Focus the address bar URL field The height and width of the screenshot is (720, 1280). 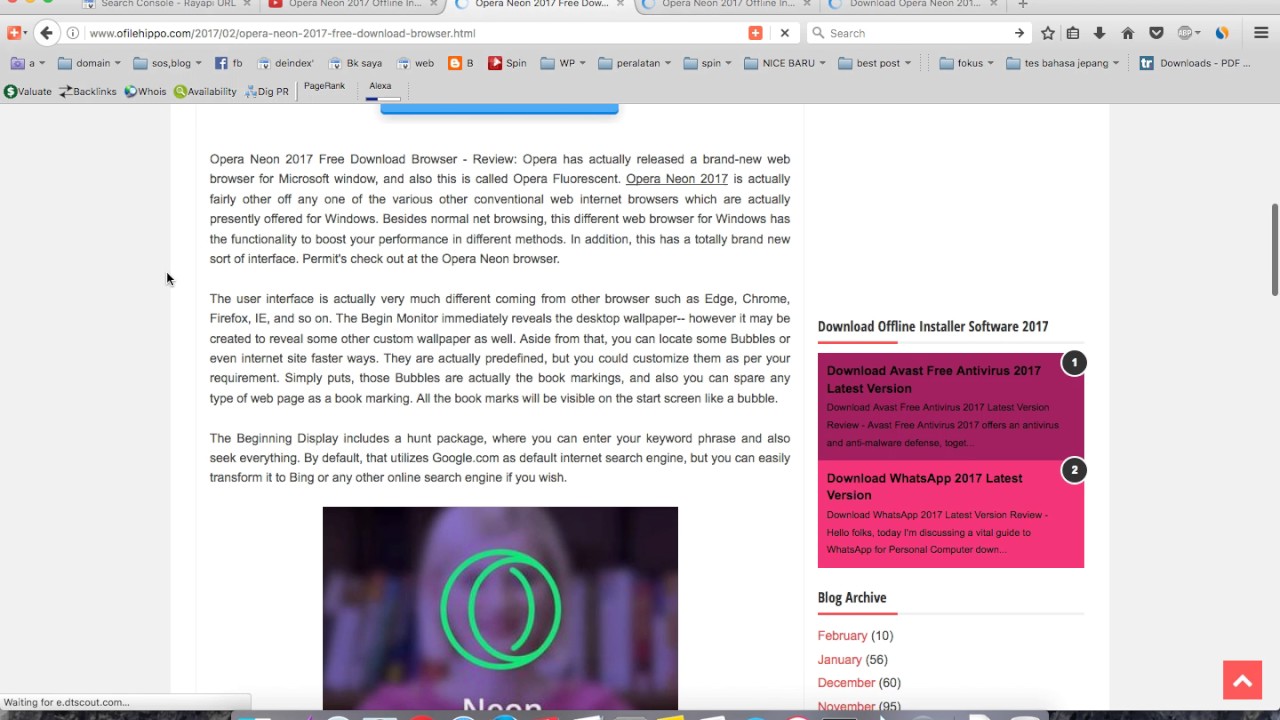(x=415, y=33)
